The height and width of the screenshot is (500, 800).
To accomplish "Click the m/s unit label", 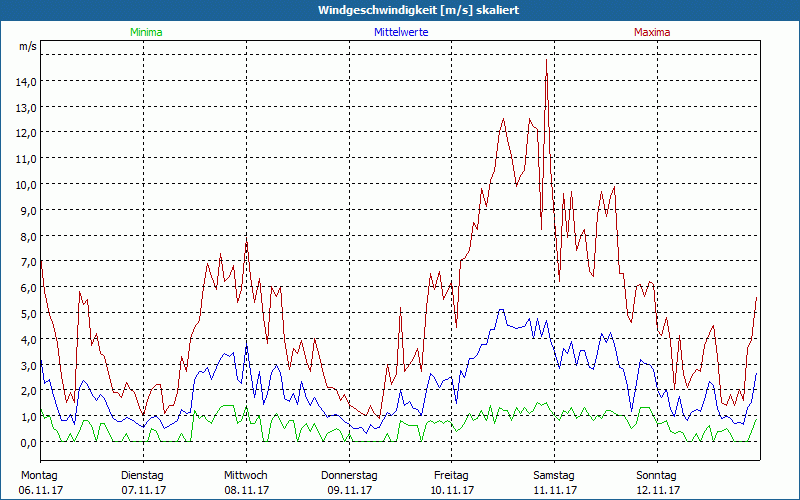I will 28,46.
